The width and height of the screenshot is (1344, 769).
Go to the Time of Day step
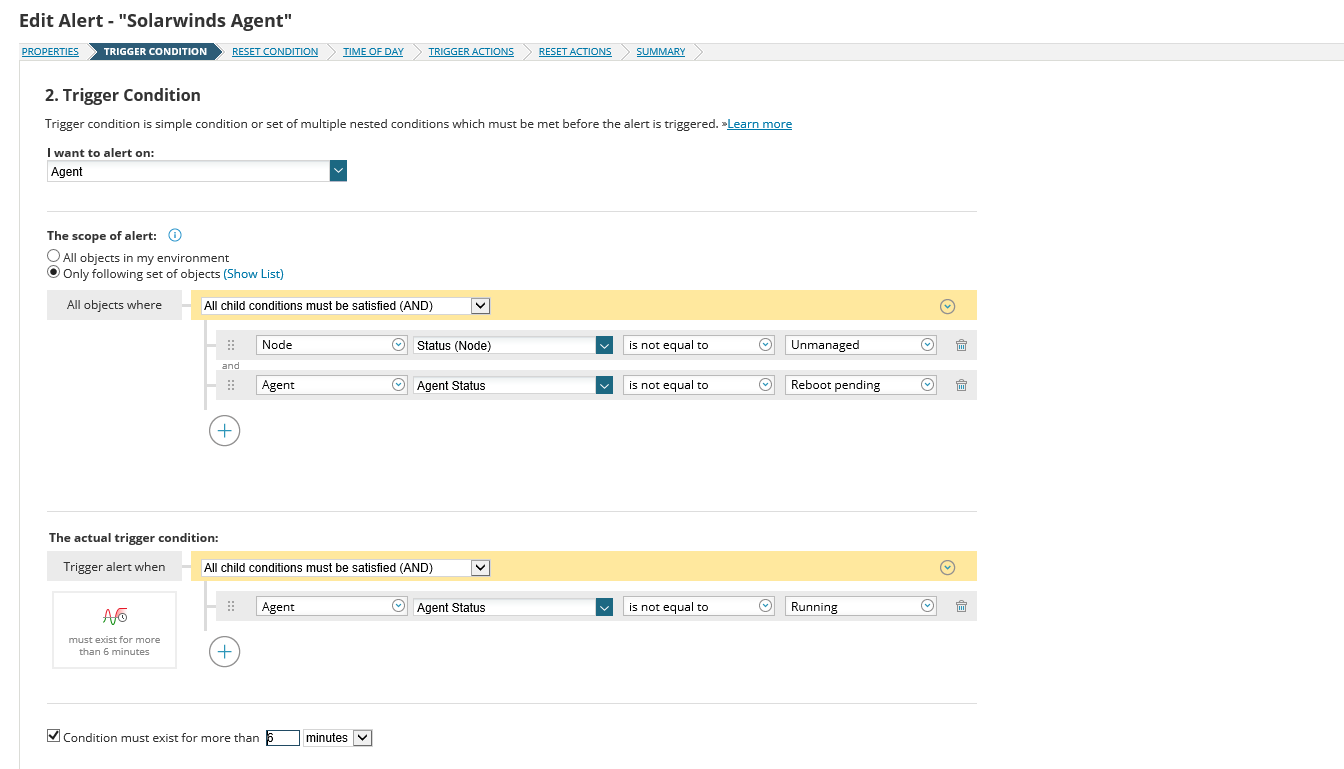(373, 52)
